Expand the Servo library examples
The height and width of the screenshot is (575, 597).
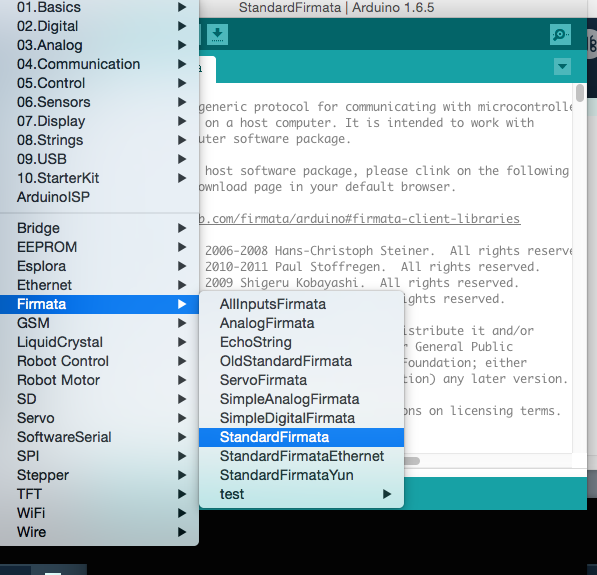click(99, 418)
